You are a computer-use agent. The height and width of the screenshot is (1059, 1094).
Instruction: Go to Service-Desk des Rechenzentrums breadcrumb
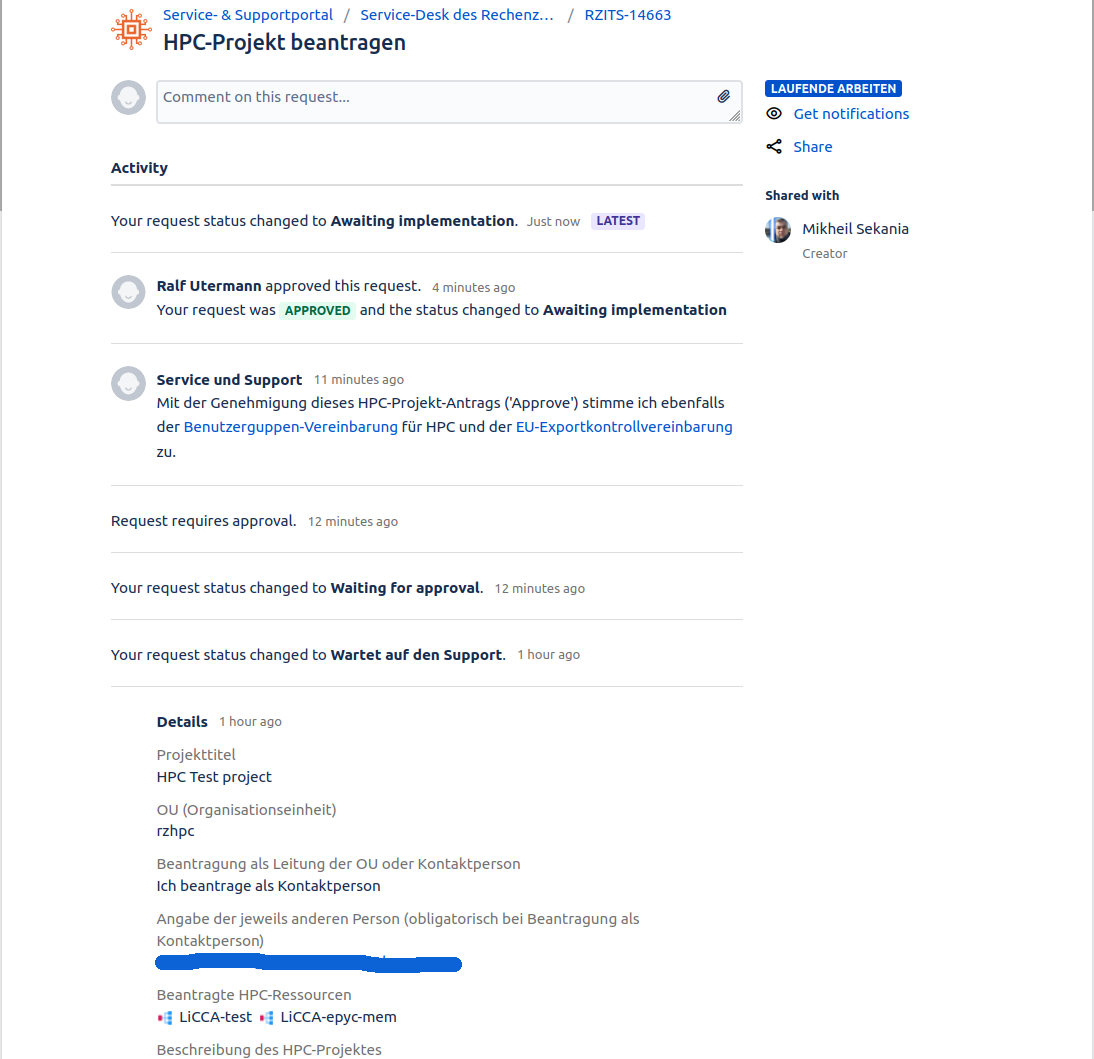tap(457, 15)
